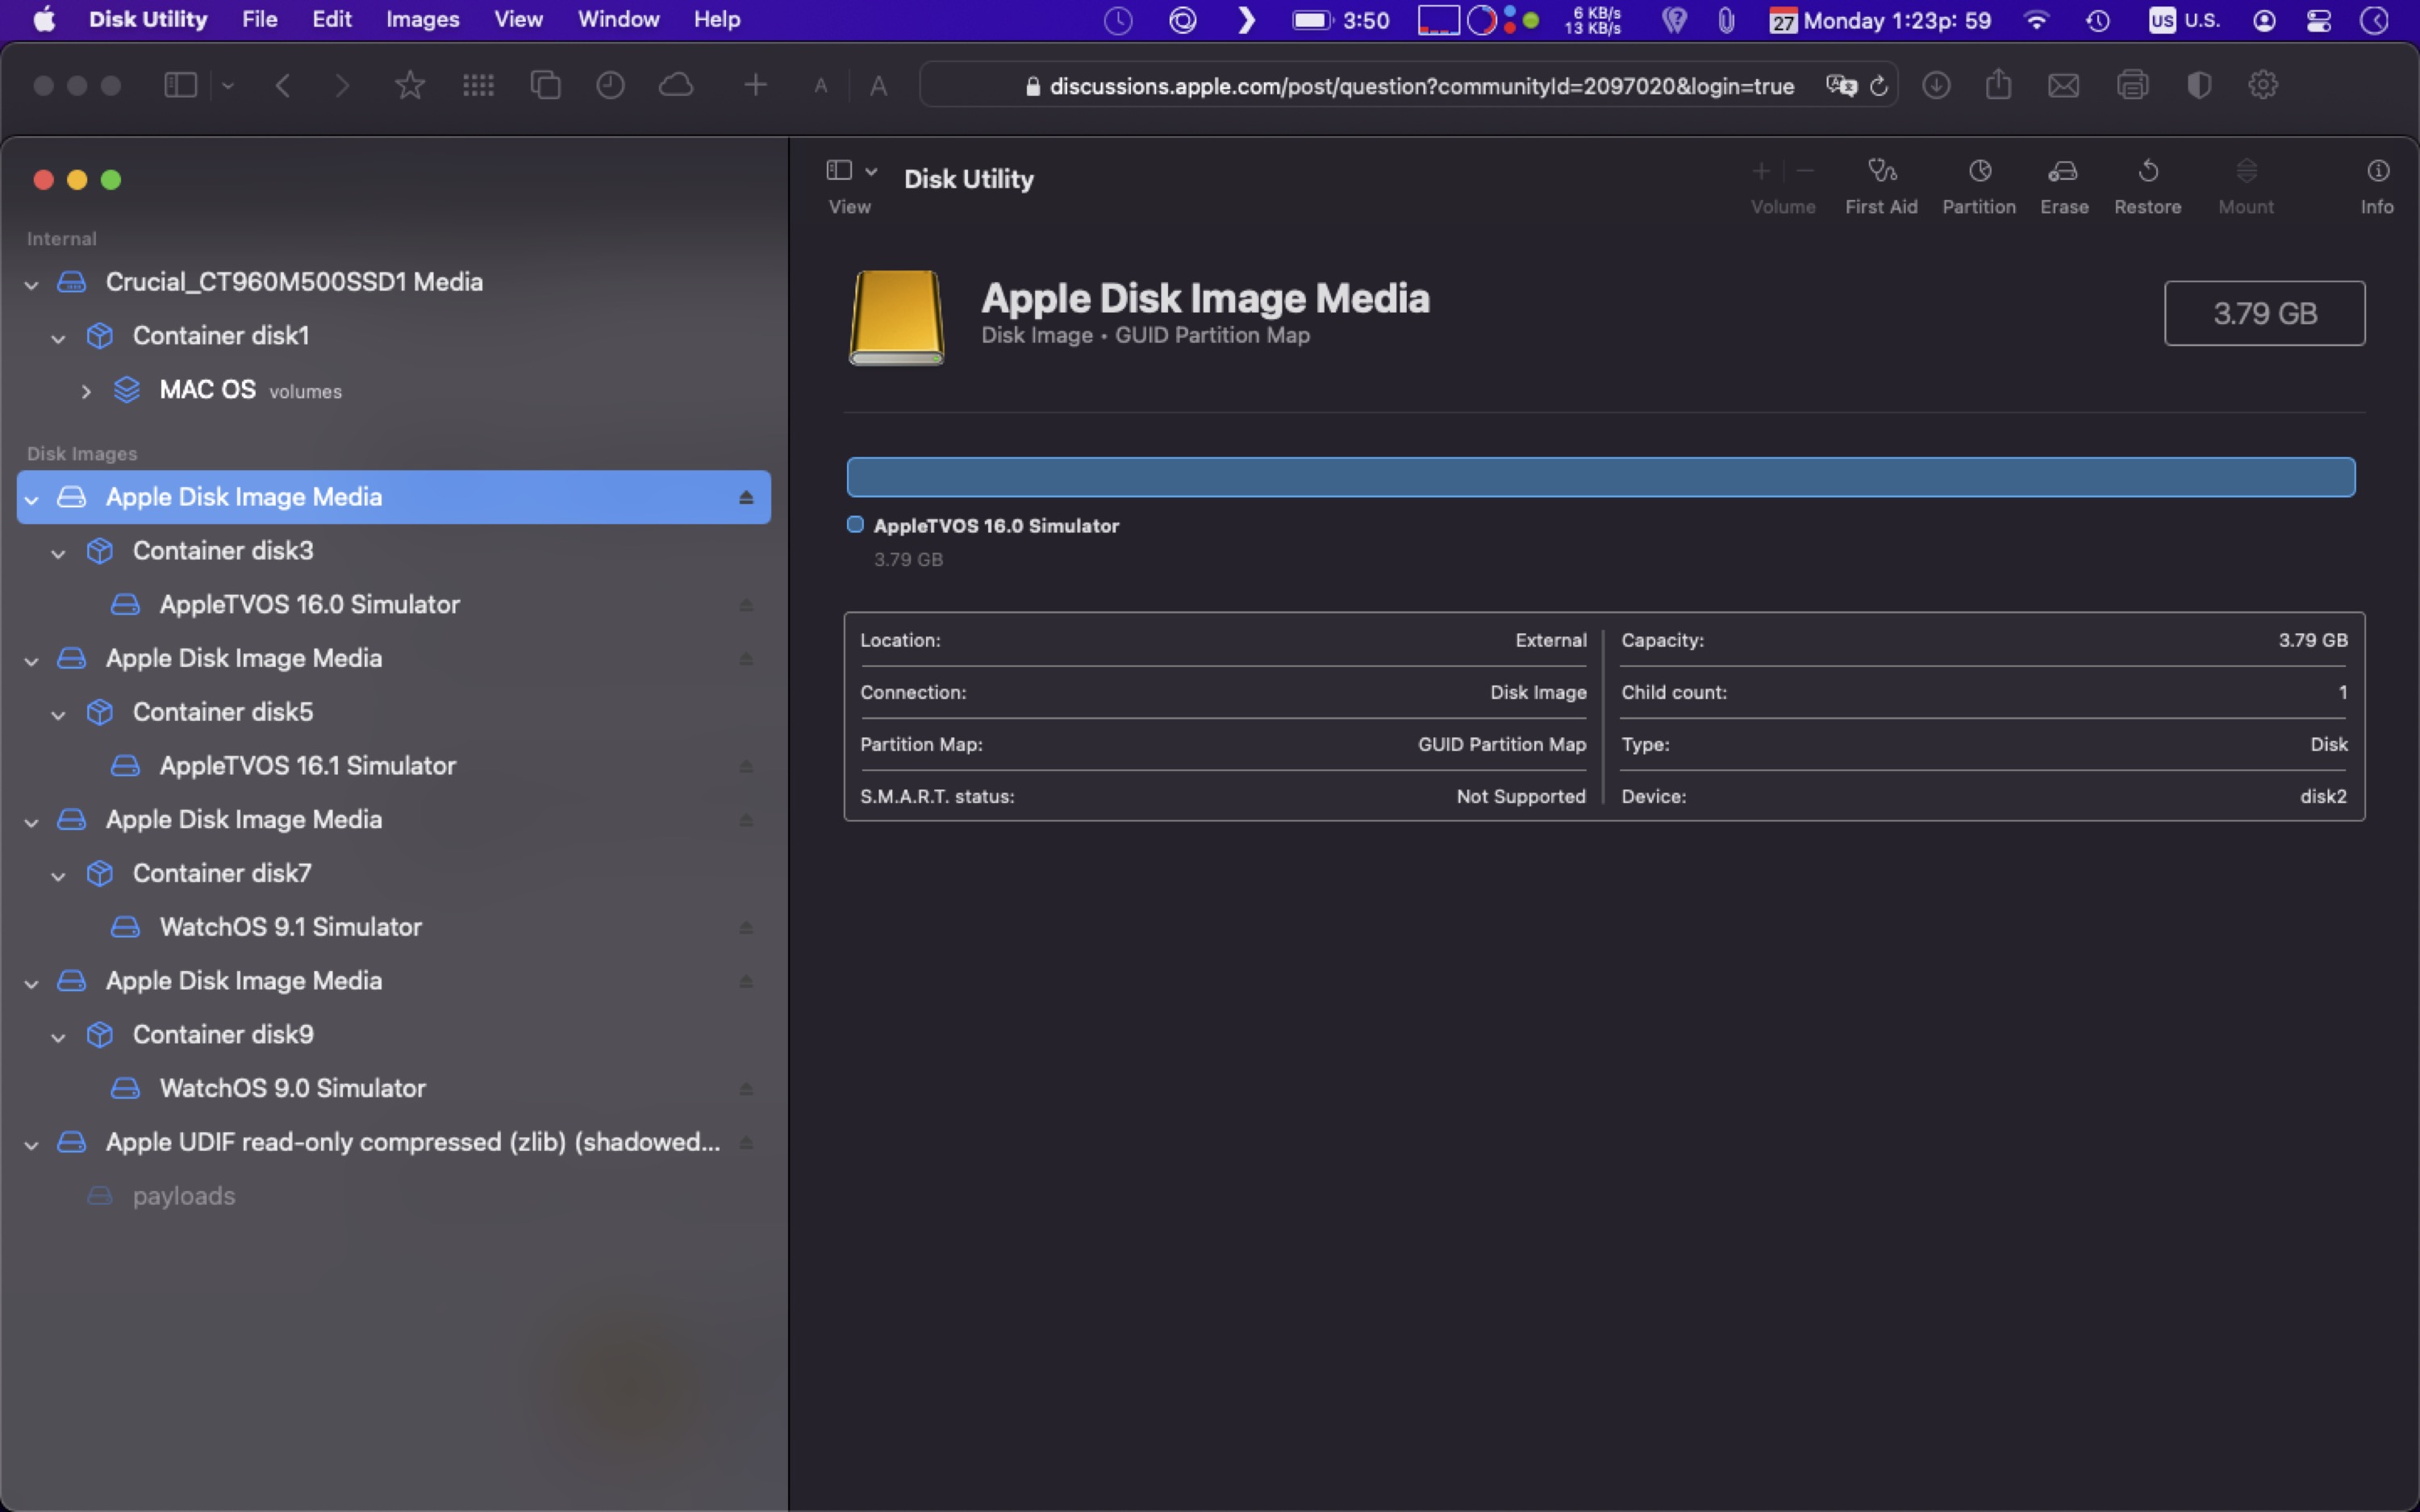Eject the selected Apple Disk Image Media
Screen dimensions: 2420x1512
746,497
